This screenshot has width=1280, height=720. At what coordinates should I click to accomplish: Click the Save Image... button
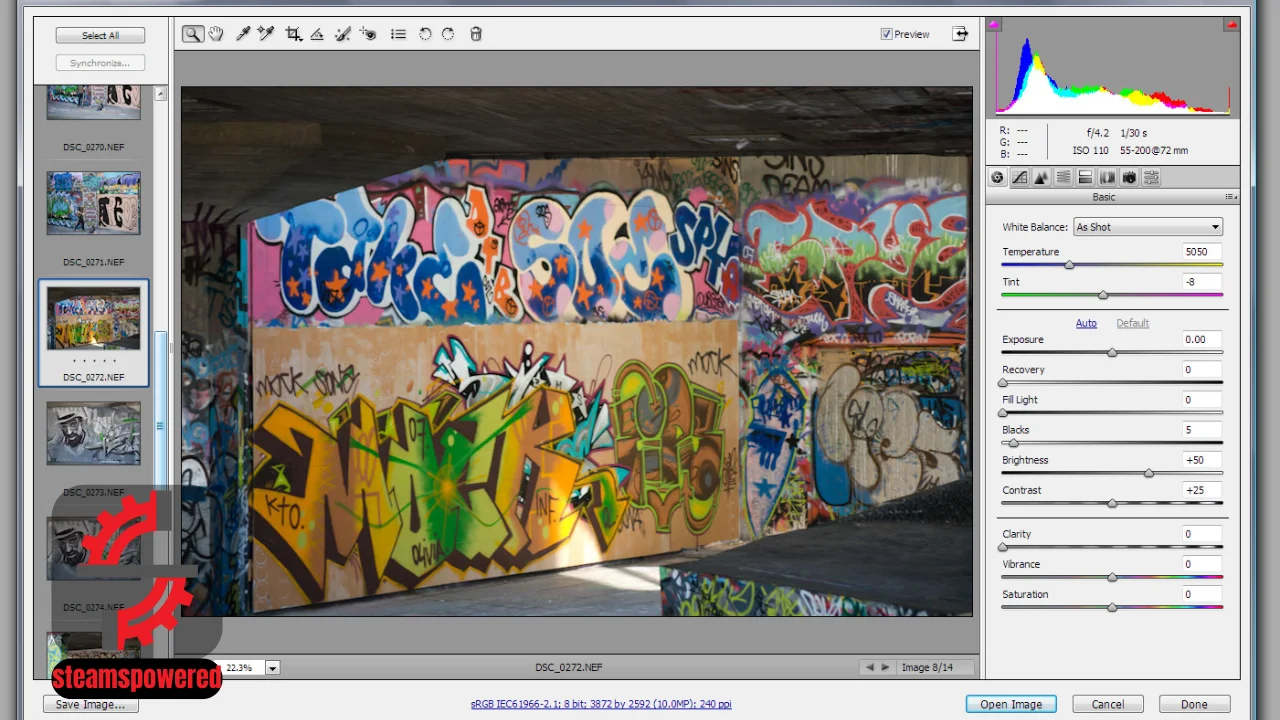[x=90, y=704]
